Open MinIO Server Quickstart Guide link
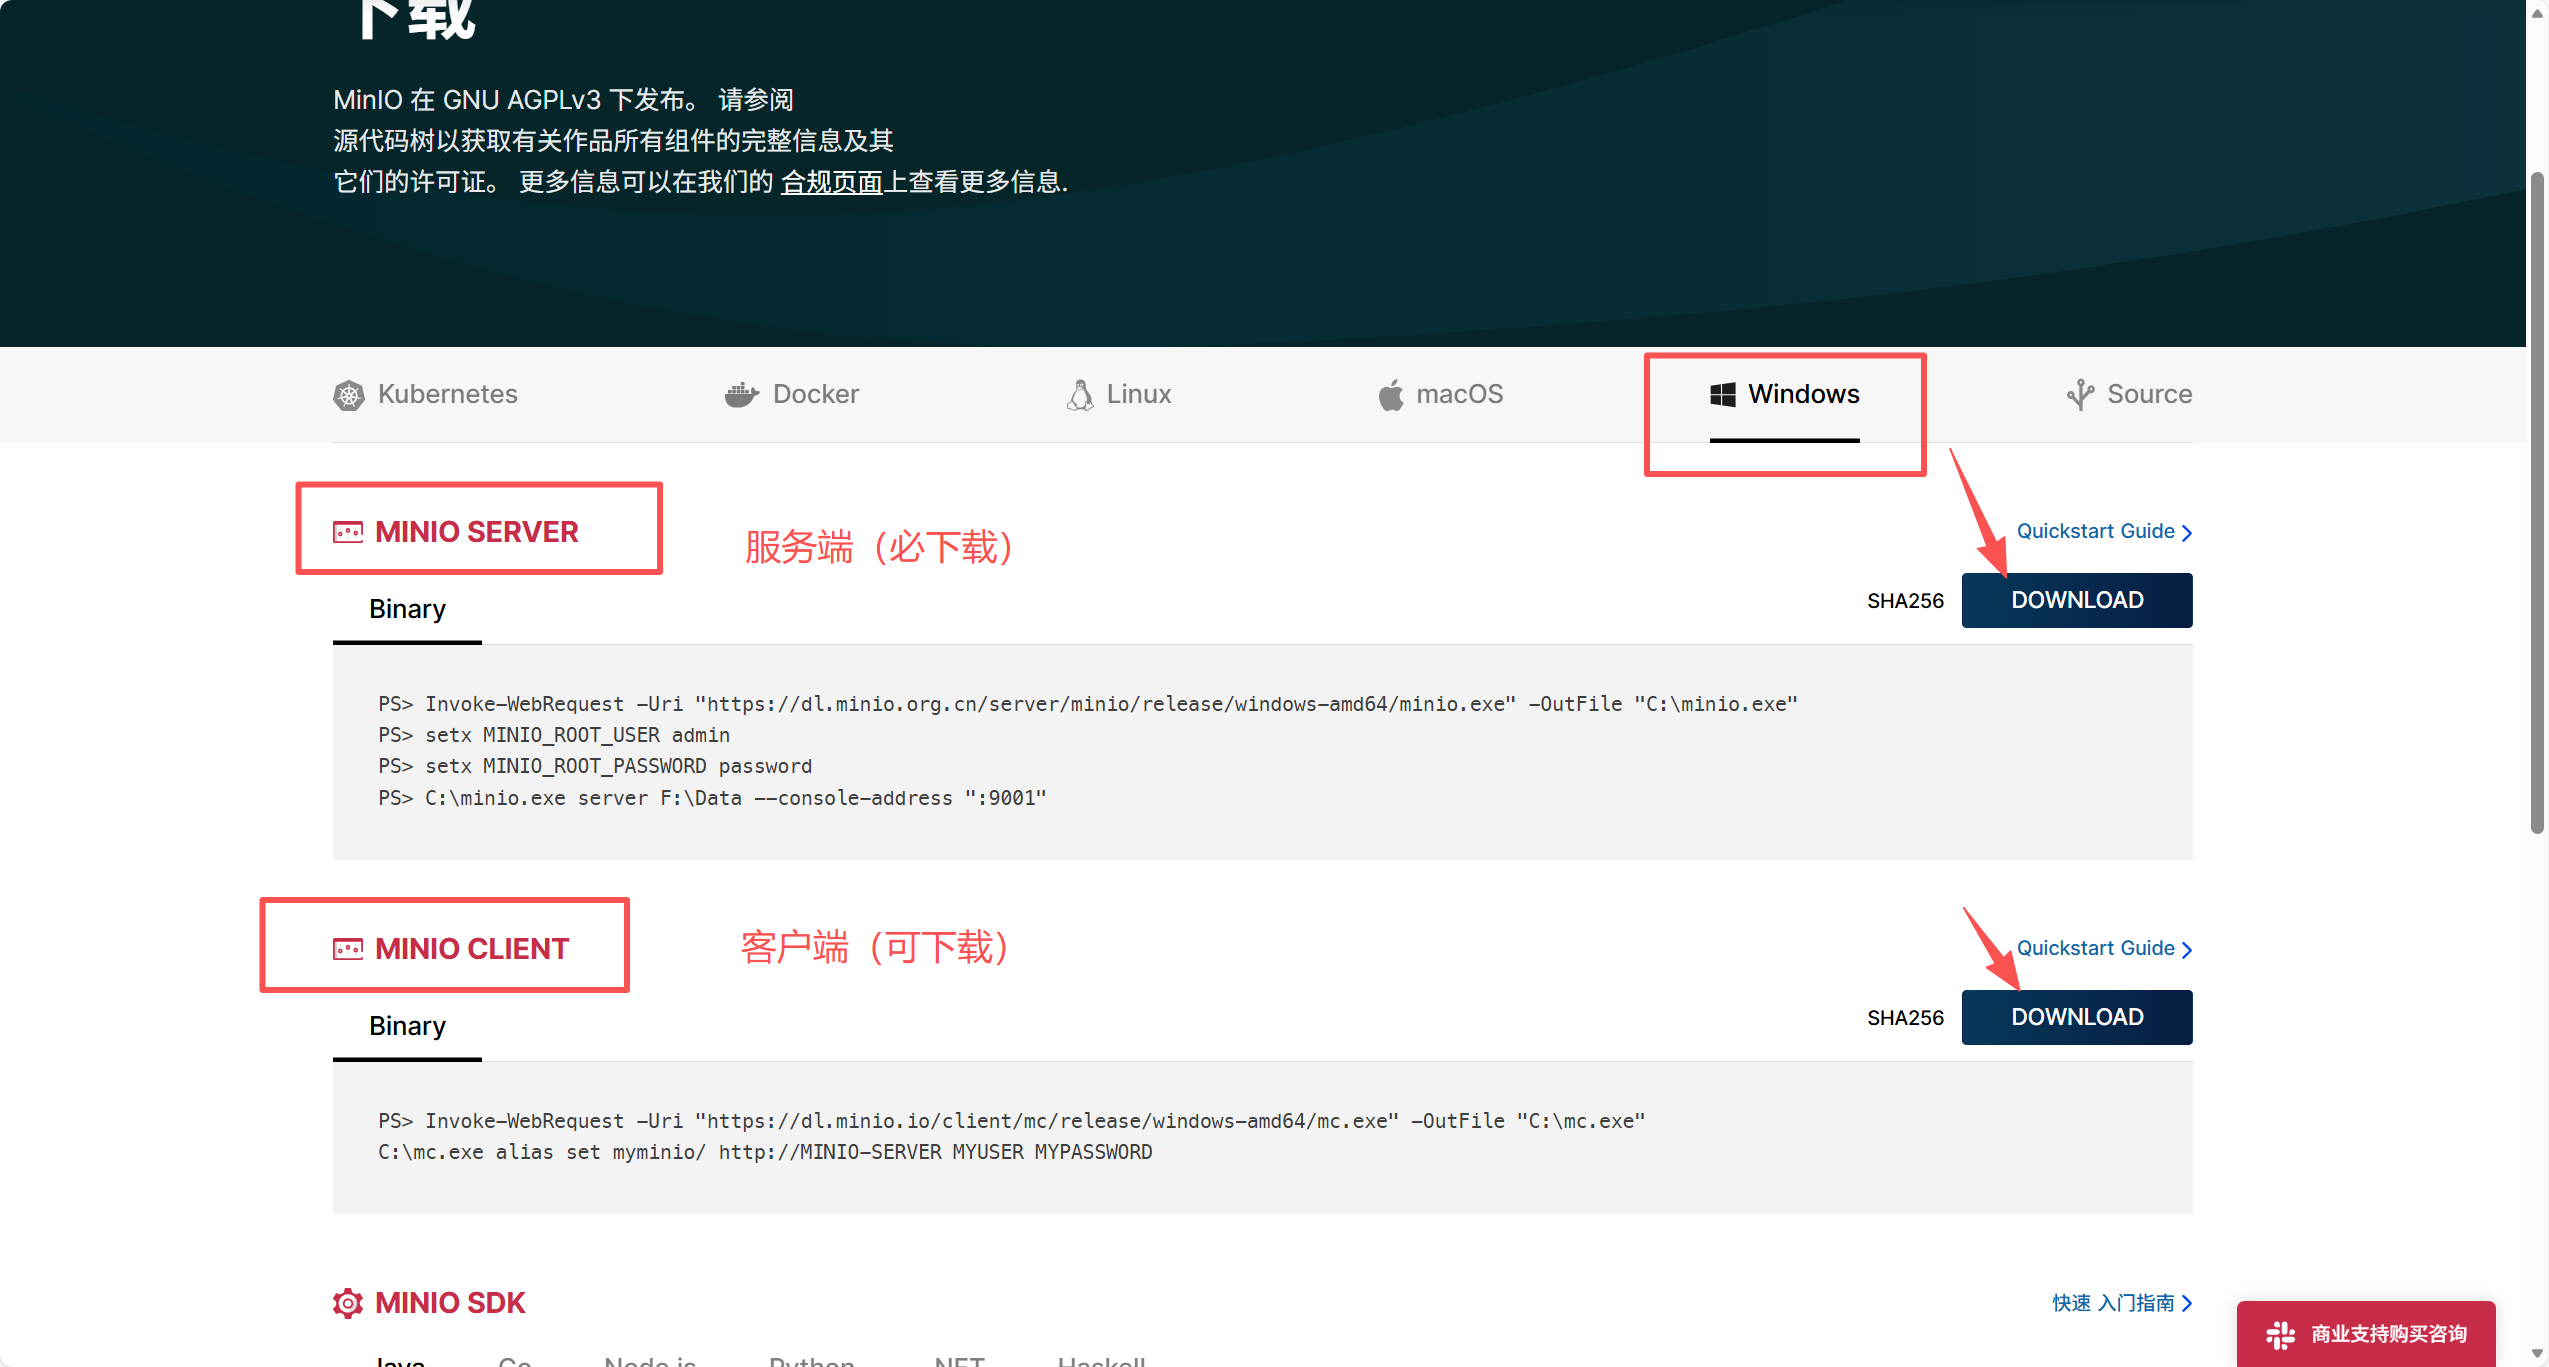 tap(2095, 531)
